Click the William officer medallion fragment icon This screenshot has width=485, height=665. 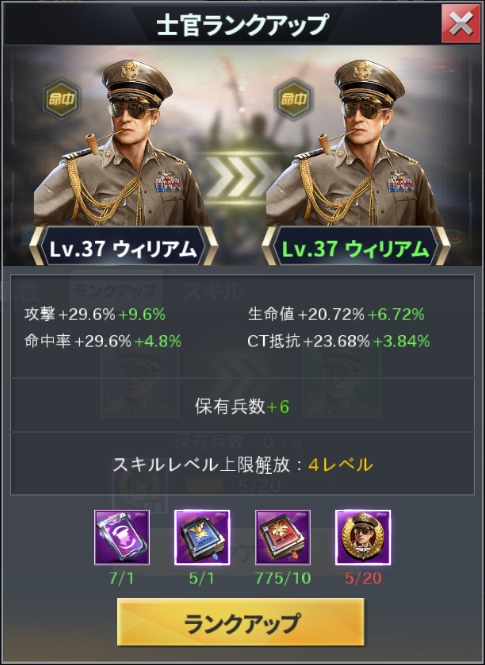363,537
